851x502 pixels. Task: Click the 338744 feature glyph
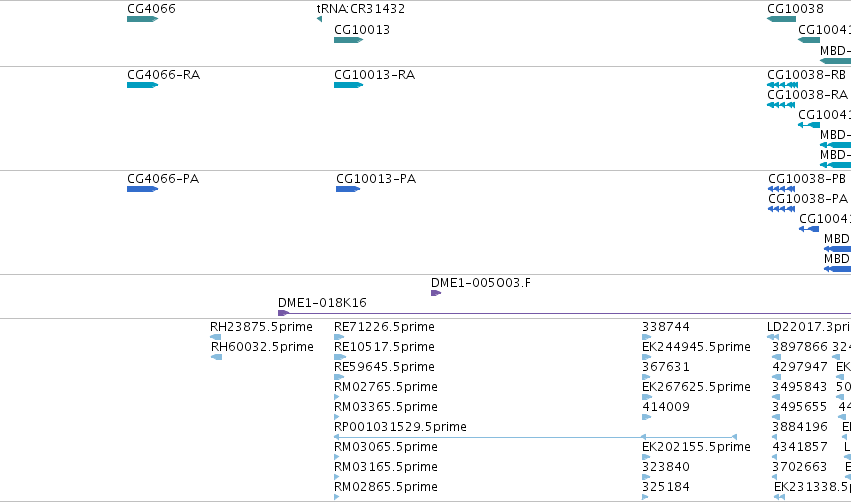point(646,337)
